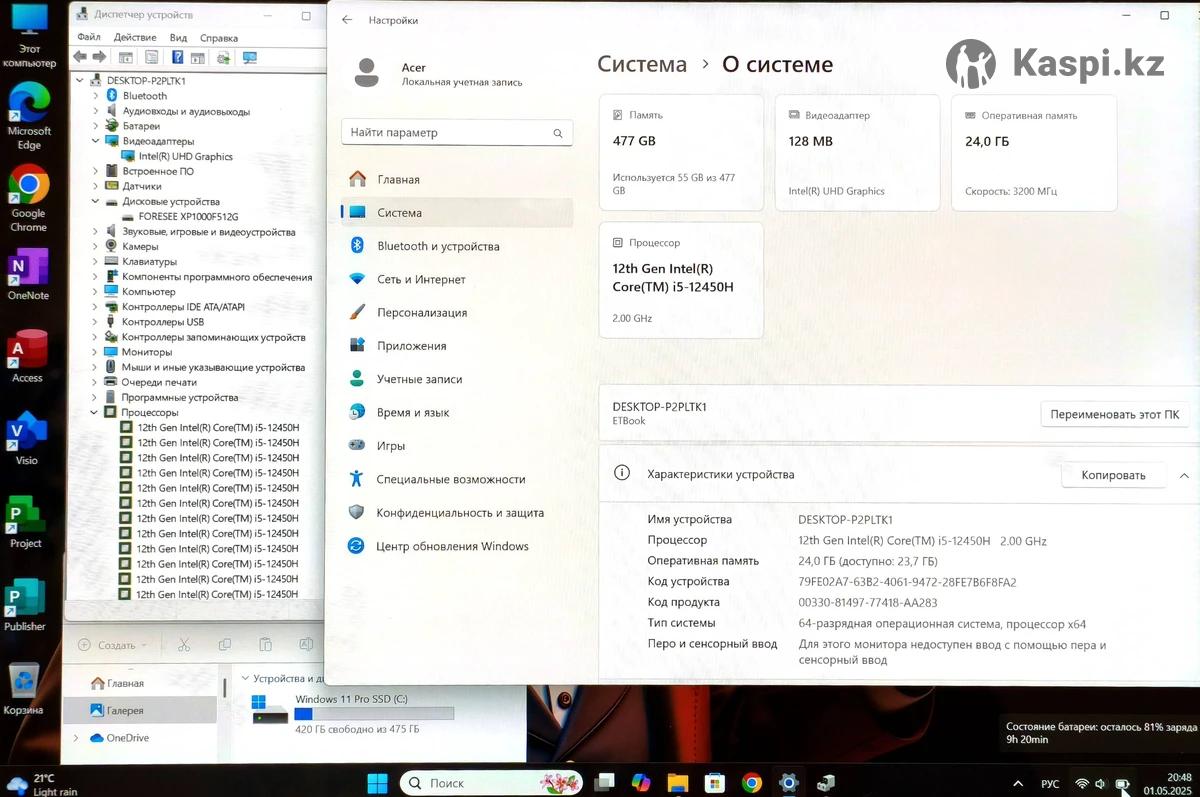The width and height of the screenshot is (1200, 797).
Task: Open Центр обновления Windows section
Action: click(x=457, y=546)
